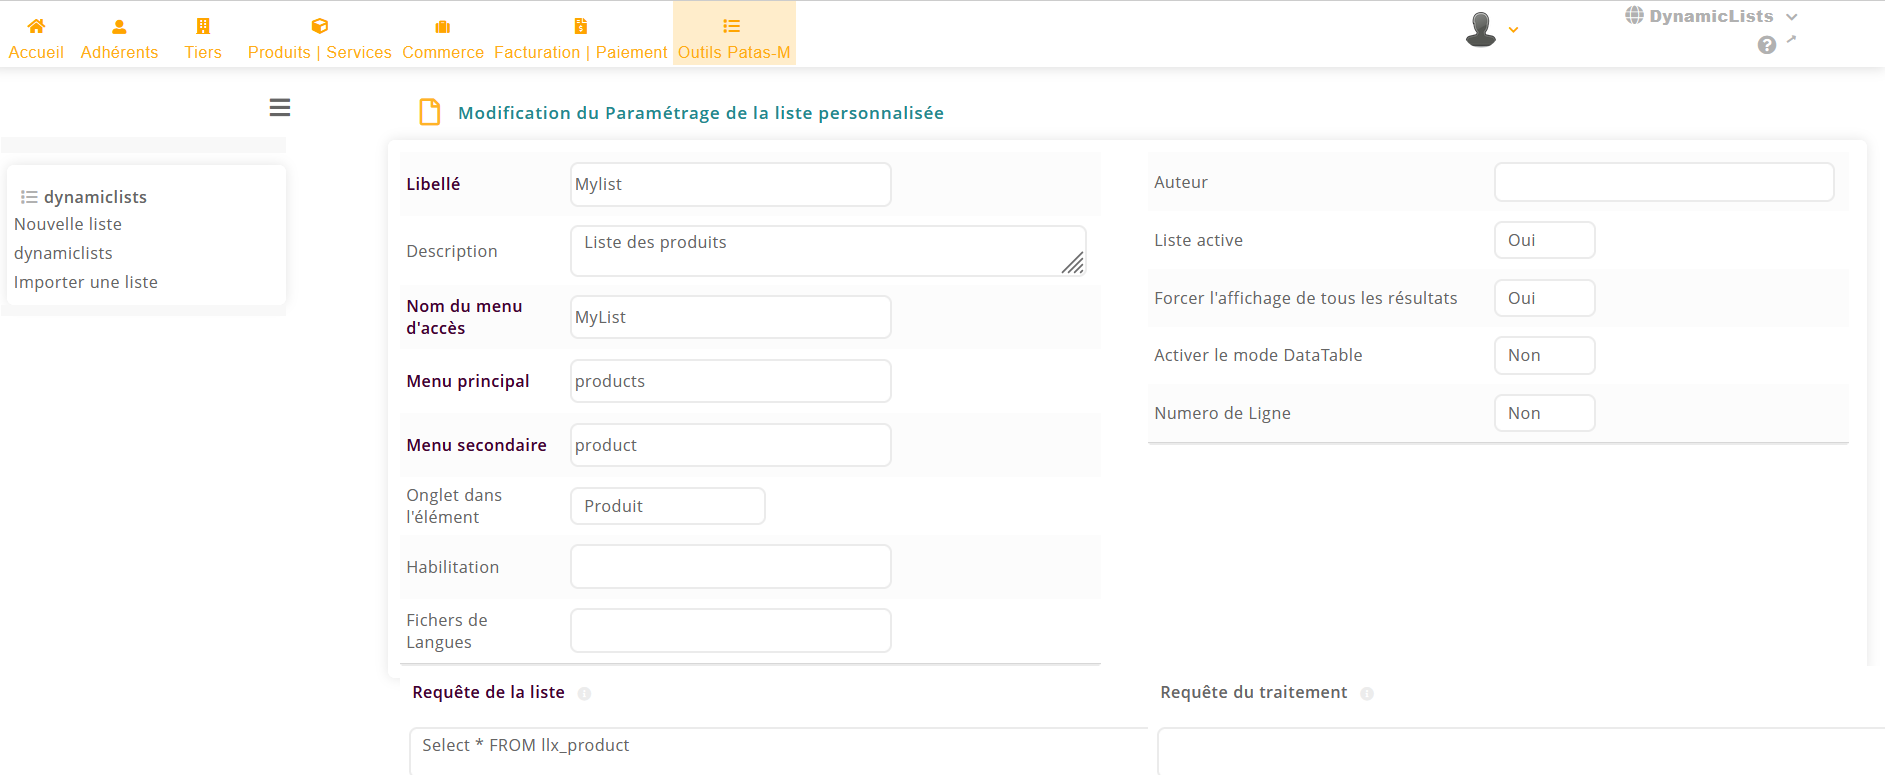Click the Accueil home icon
Viewport: 1885px width, 775px height.
pyautogui.click(x=36, y=27)
